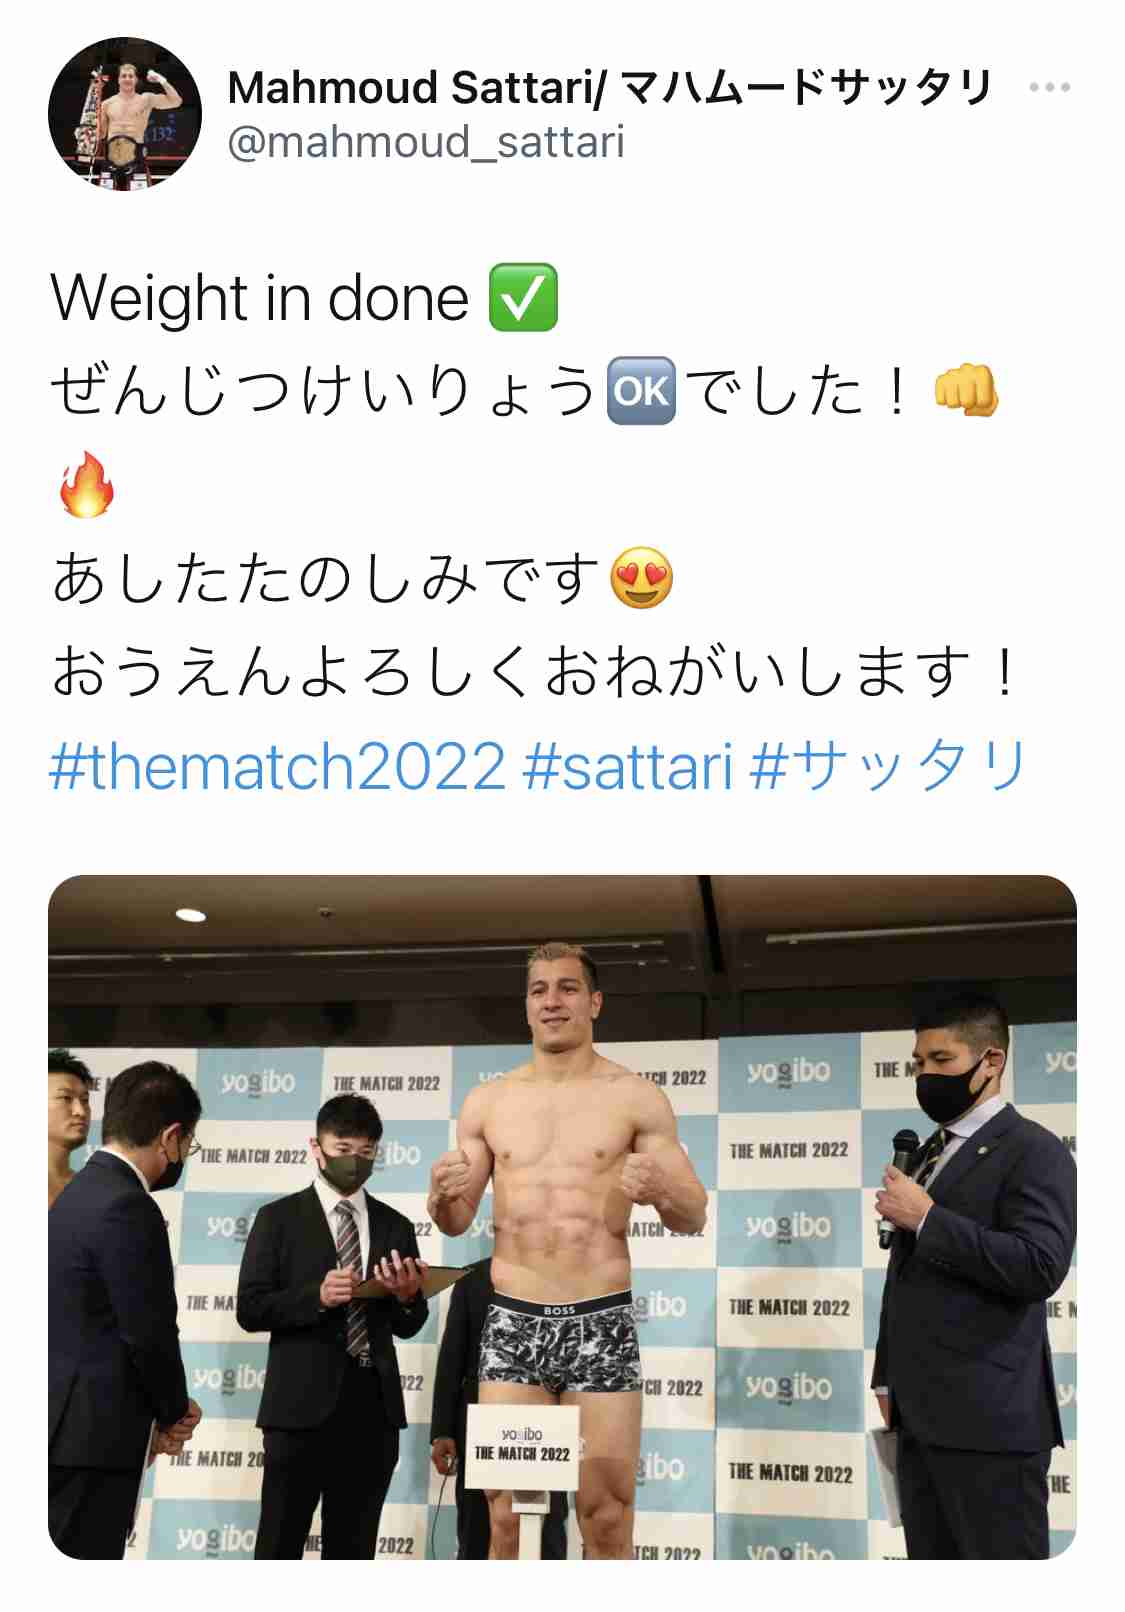Enlarge the weigh-in photo attachment
Screen dimensions: 1125x1612
pyautogui.click(x=562, y=1217)
